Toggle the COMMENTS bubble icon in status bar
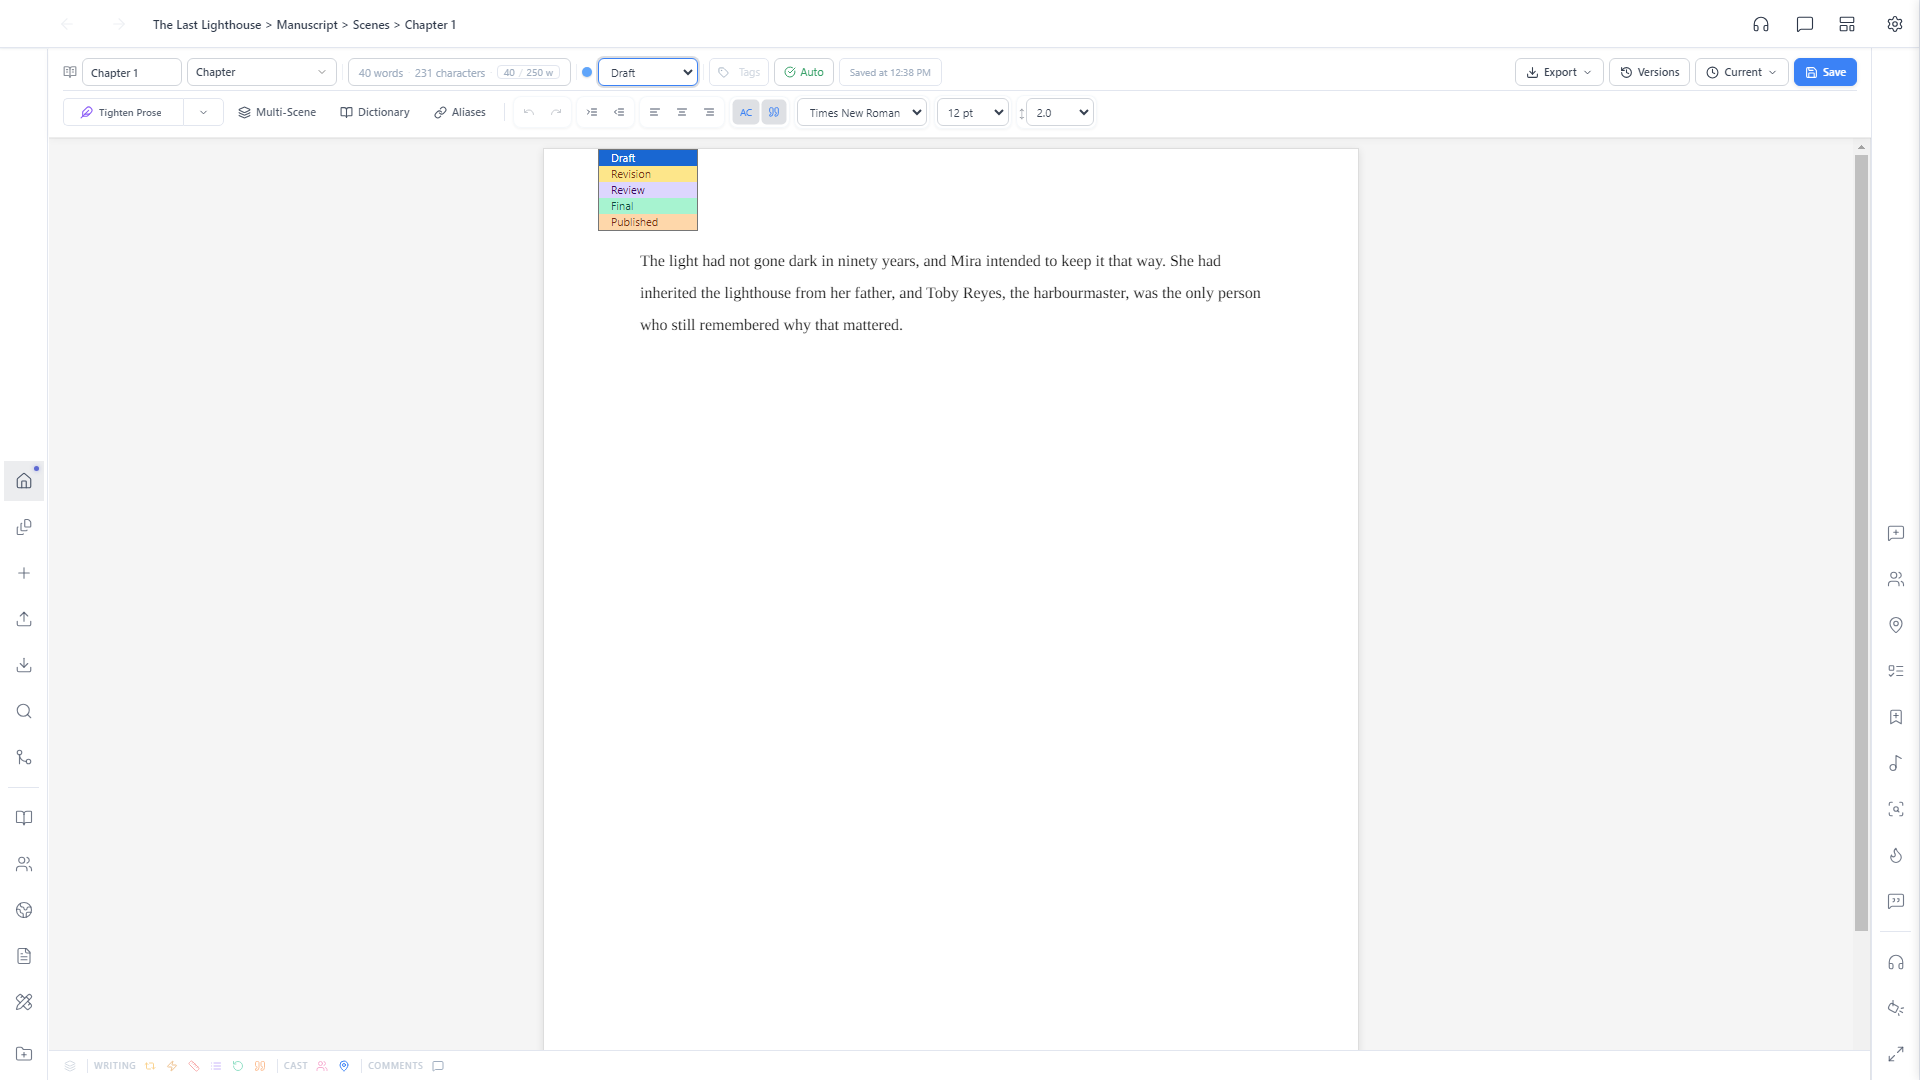1920x1080 pixels. (x=438, y=1066)
